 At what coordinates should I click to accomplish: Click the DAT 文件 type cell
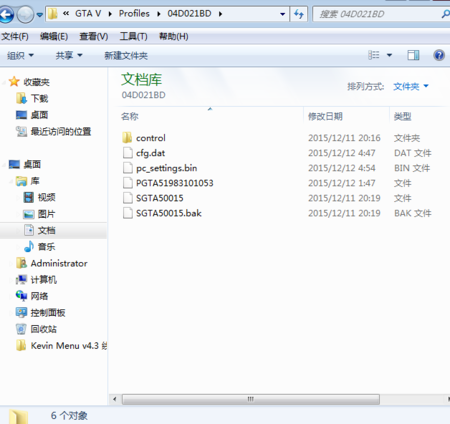413,153
